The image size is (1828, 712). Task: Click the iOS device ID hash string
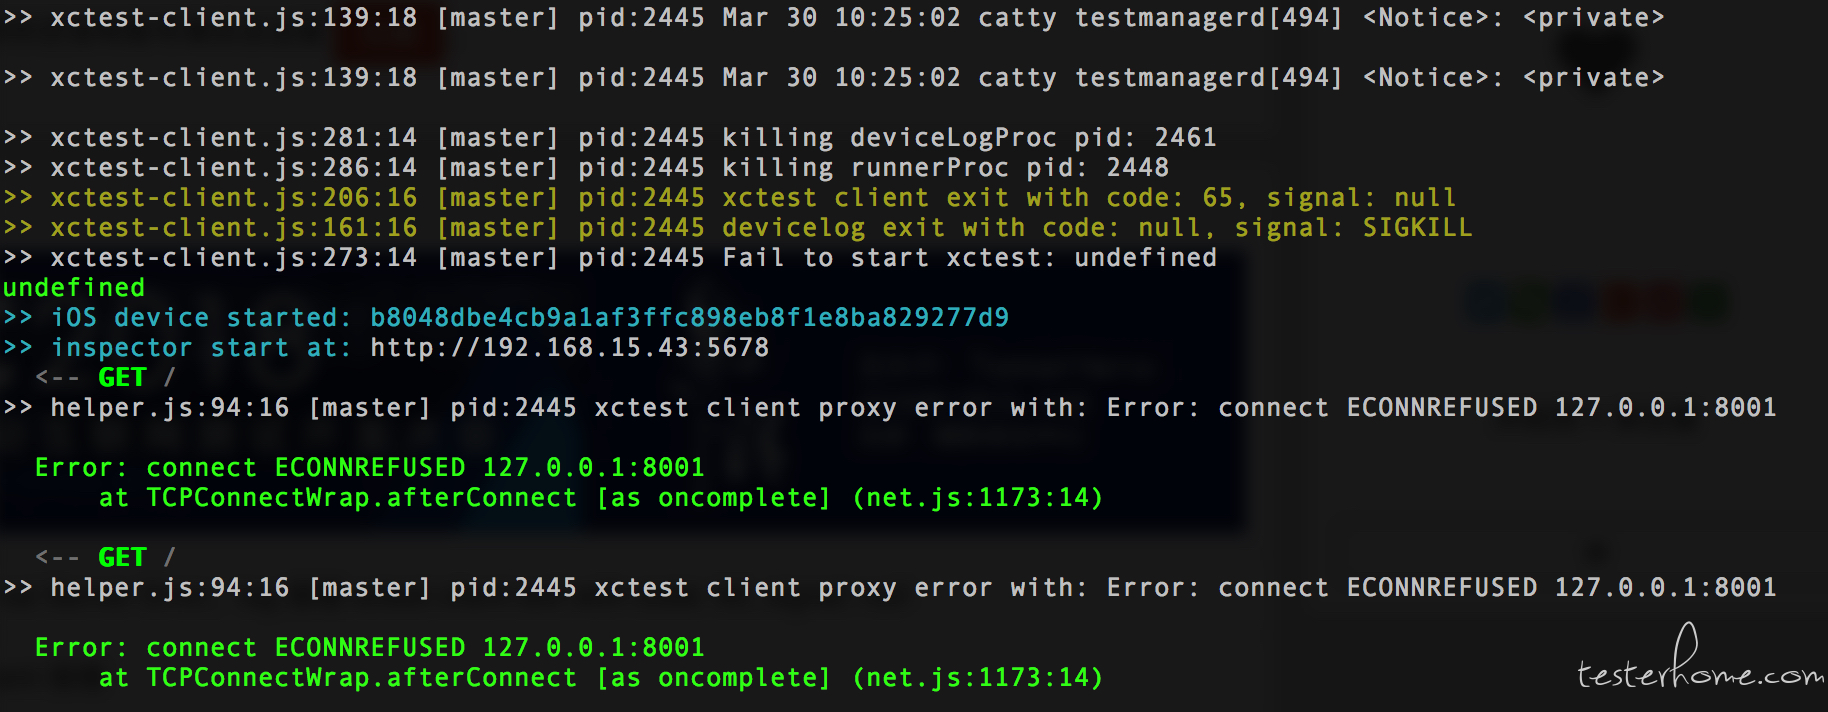(689, 318)
